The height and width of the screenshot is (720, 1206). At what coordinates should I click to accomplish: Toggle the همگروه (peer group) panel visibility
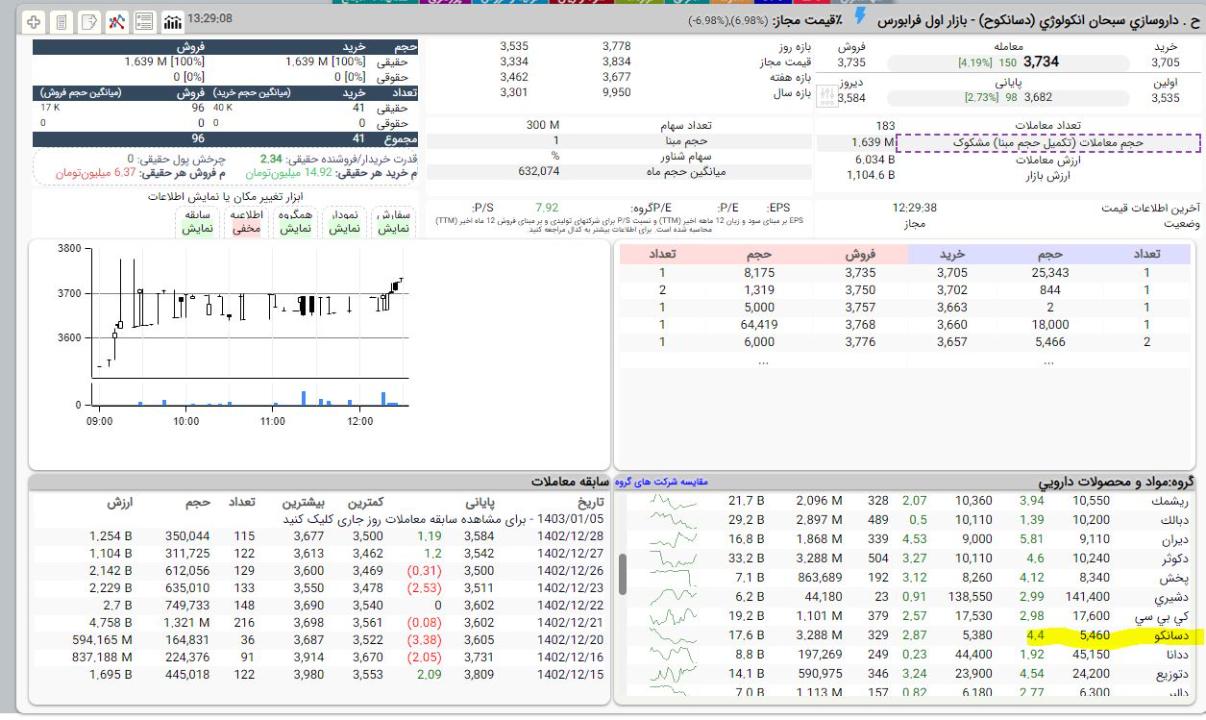294,222
